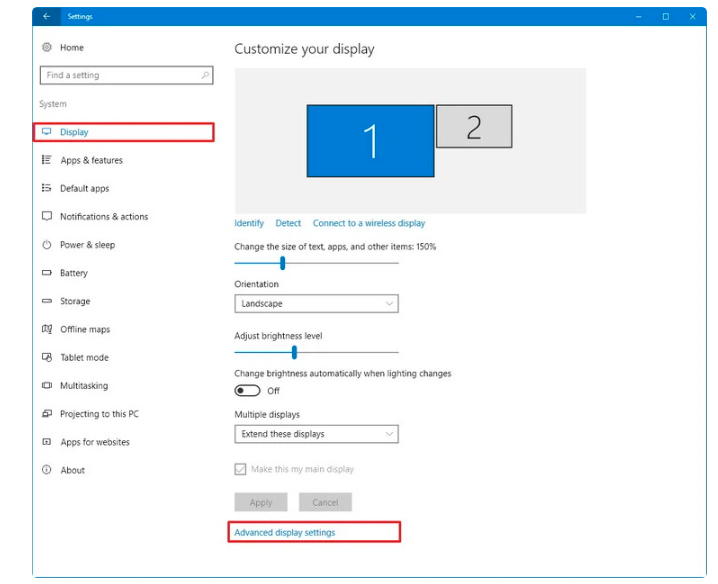The image size is (718, 584).
Task: Open Power & sleep icon
Action: coord(47,245)
